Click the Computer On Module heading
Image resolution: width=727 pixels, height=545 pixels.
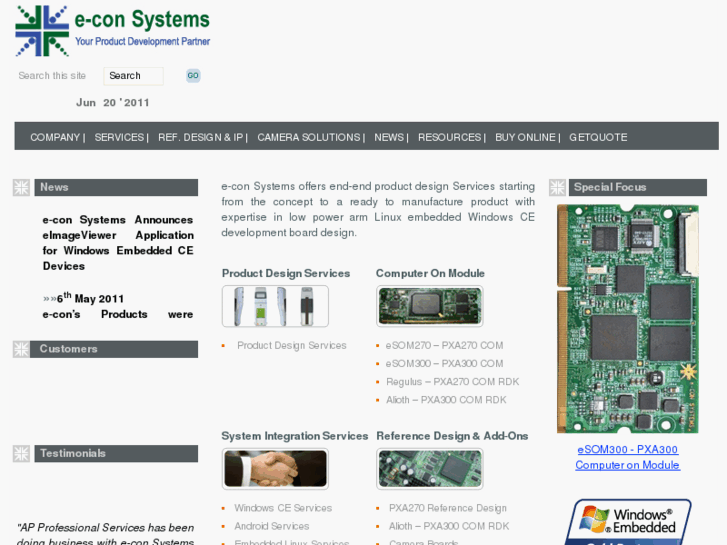point(430,273)
